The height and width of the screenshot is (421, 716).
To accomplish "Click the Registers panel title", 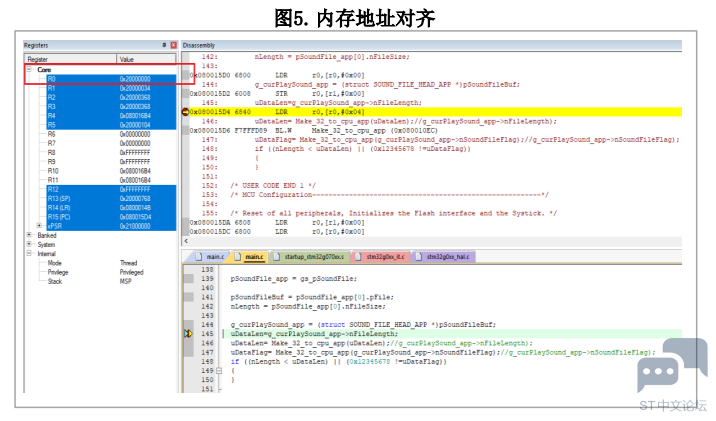I will click(x=36, y=45).
